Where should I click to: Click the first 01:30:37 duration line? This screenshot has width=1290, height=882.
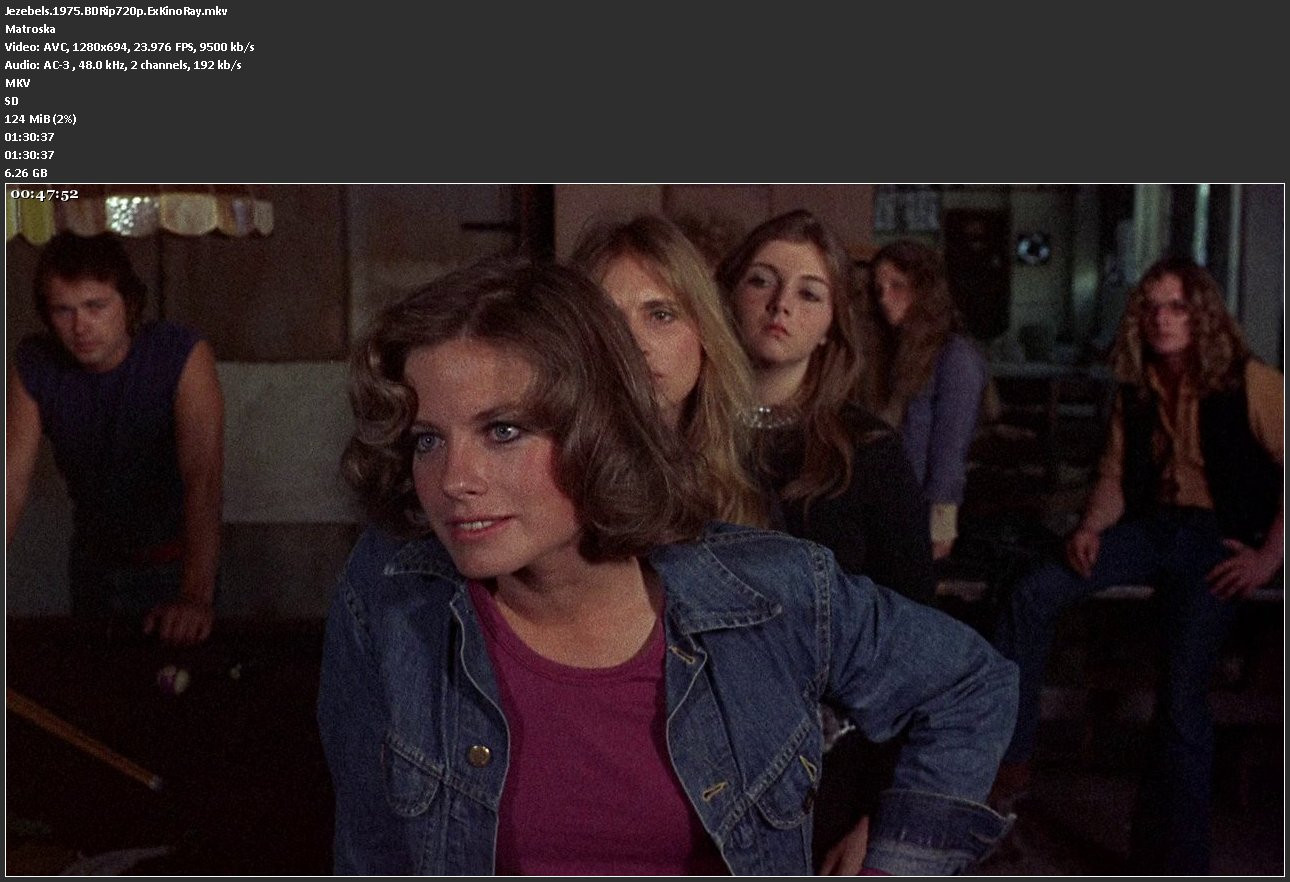tap(29, 137)
